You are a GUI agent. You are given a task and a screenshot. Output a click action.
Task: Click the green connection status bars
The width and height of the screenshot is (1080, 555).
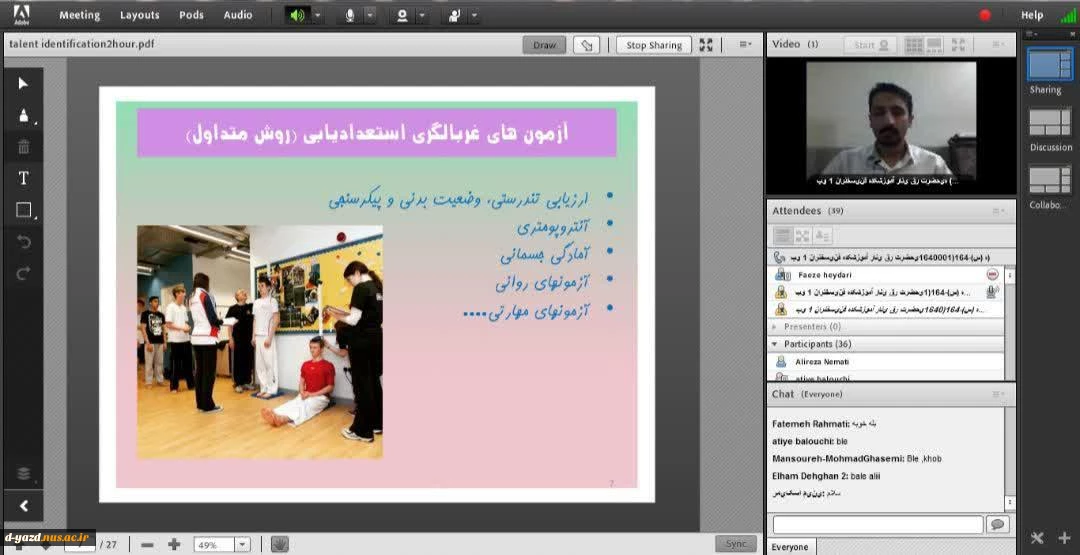(x=1068, y=15)
